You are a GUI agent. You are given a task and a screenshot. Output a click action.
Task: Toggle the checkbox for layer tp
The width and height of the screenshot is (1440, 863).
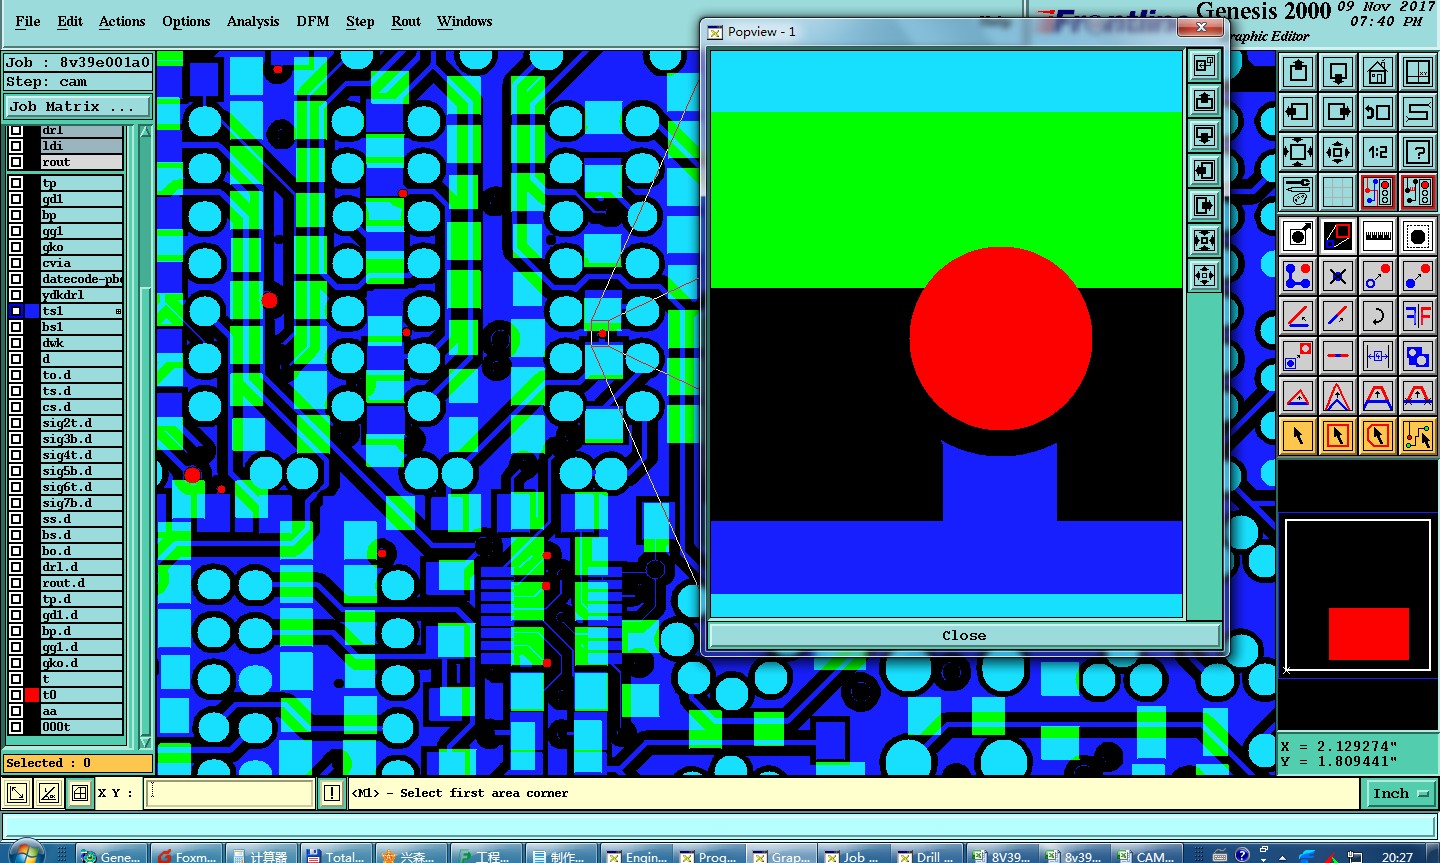[16, 183]
